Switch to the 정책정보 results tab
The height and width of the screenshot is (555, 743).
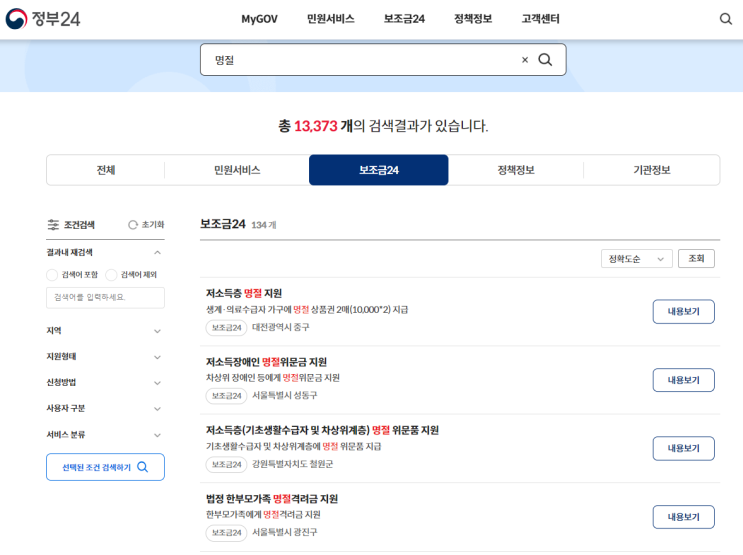[x=516, y=170]
